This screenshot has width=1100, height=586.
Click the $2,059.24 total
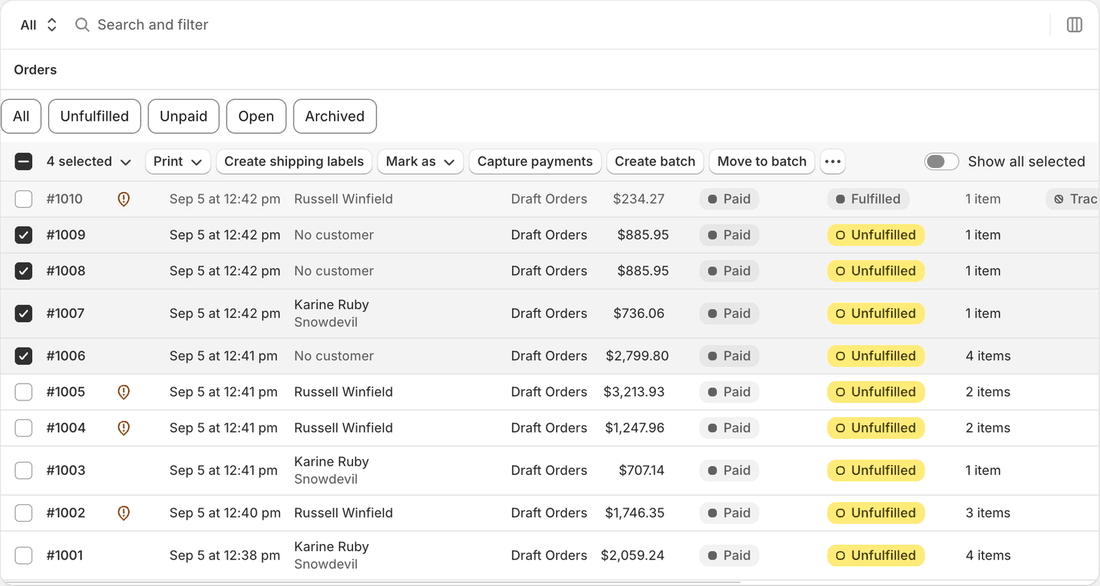point(632,556)
